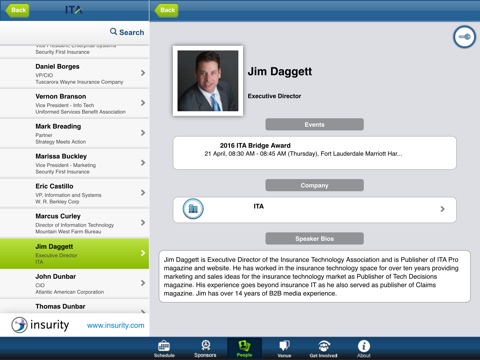This screenshot has width=480, height=360.
Task: Select Marcus Curley name in list
Action: click(x=58, y=216)
